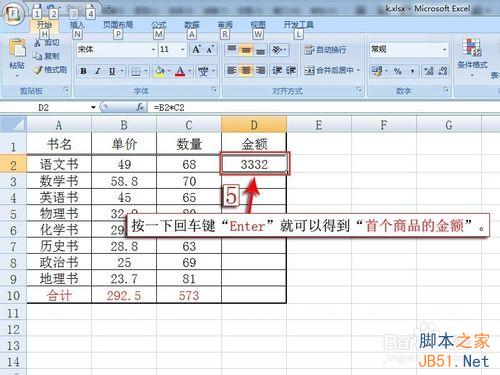The image size is (500, 375).
Task: Open Clipboard group dialog launcher
Action: (66, 90)
